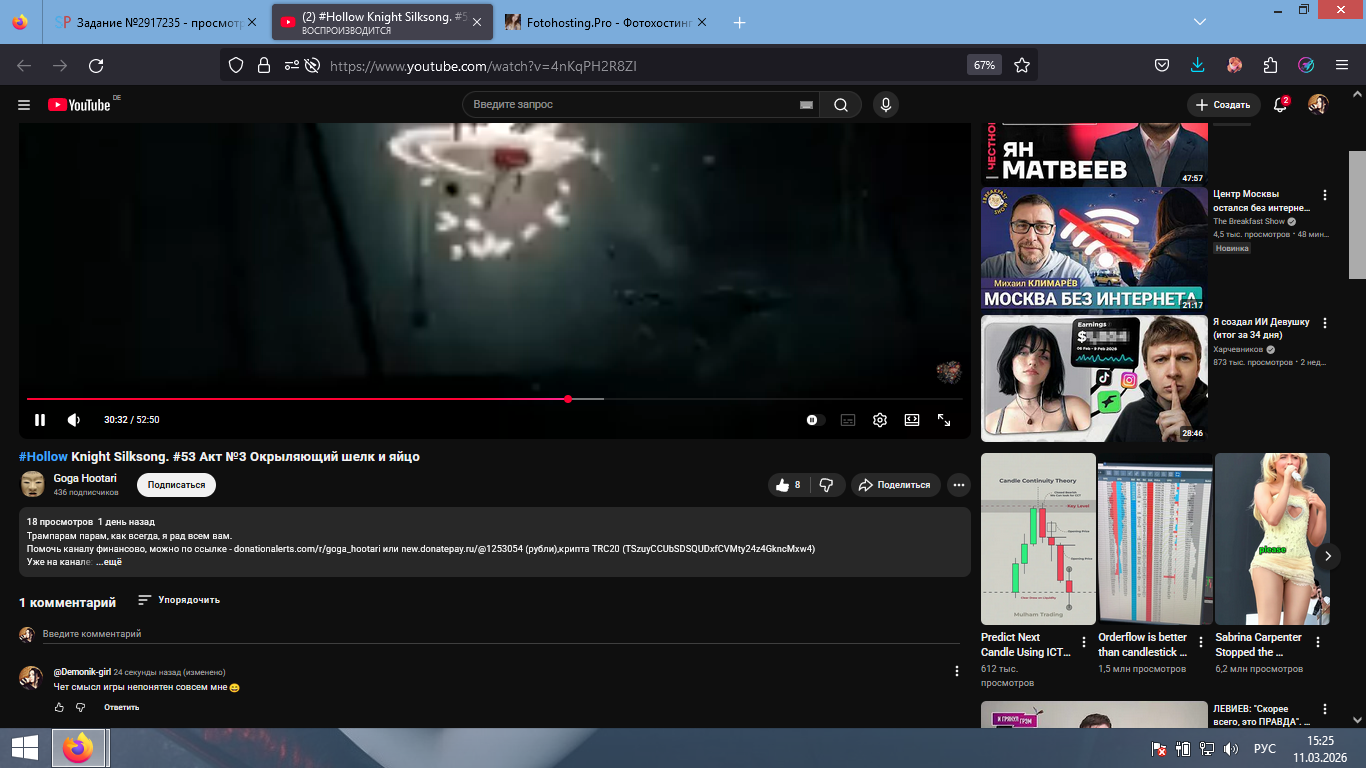Click the search magnifier button
1366x768 pixels.
841,105
